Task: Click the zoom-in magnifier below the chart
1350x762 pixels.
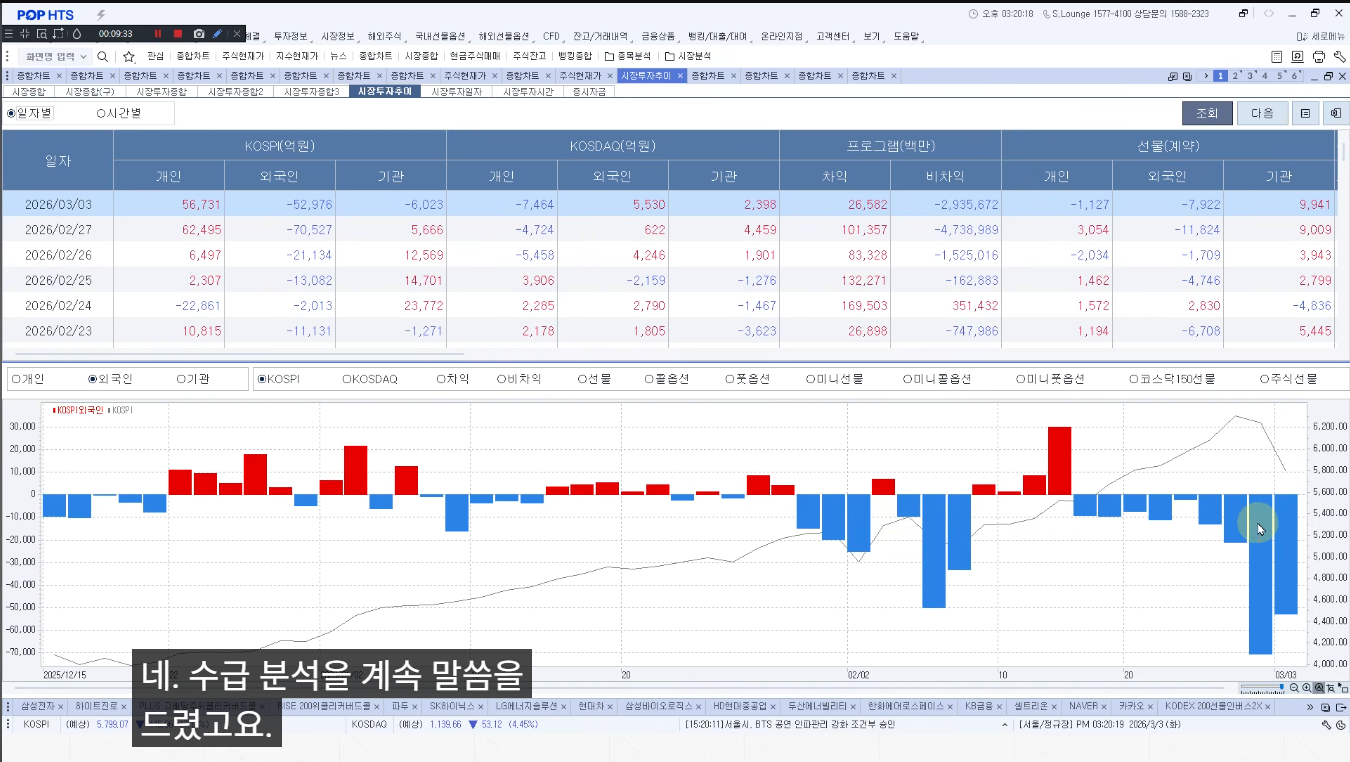Action: (x=1307, y=688)
